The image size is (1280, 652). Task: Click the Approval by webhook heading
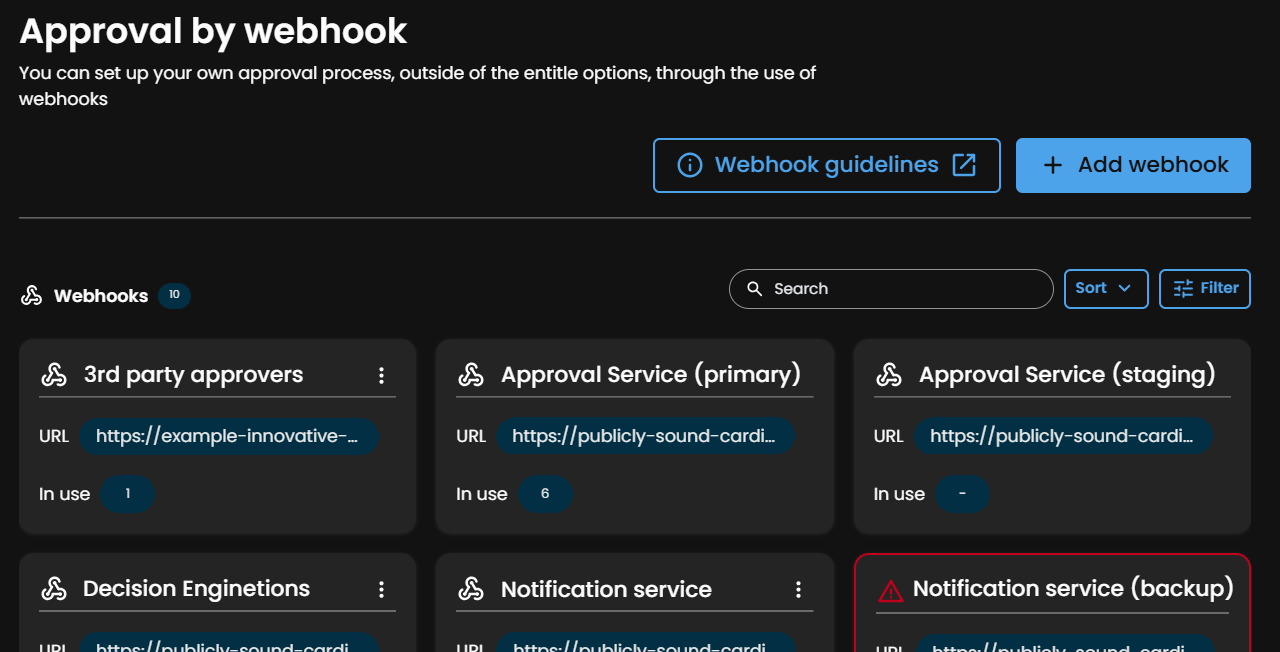click(213, 31)
